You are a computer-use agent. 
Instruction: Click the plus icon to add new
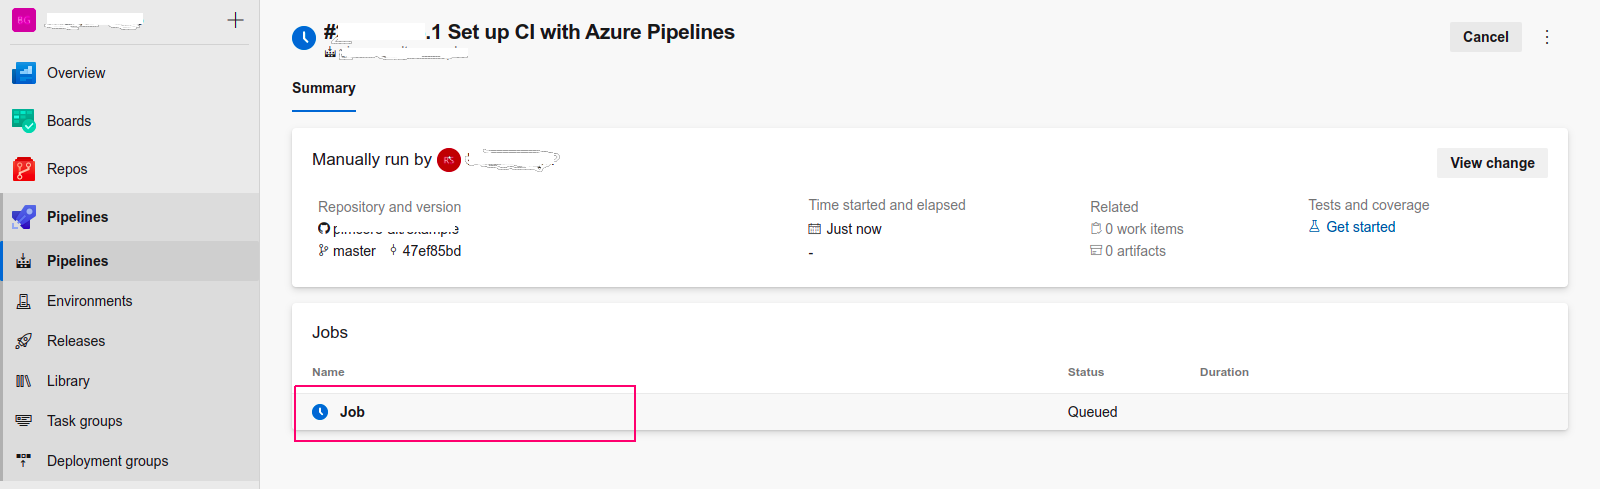click(235, 20)
